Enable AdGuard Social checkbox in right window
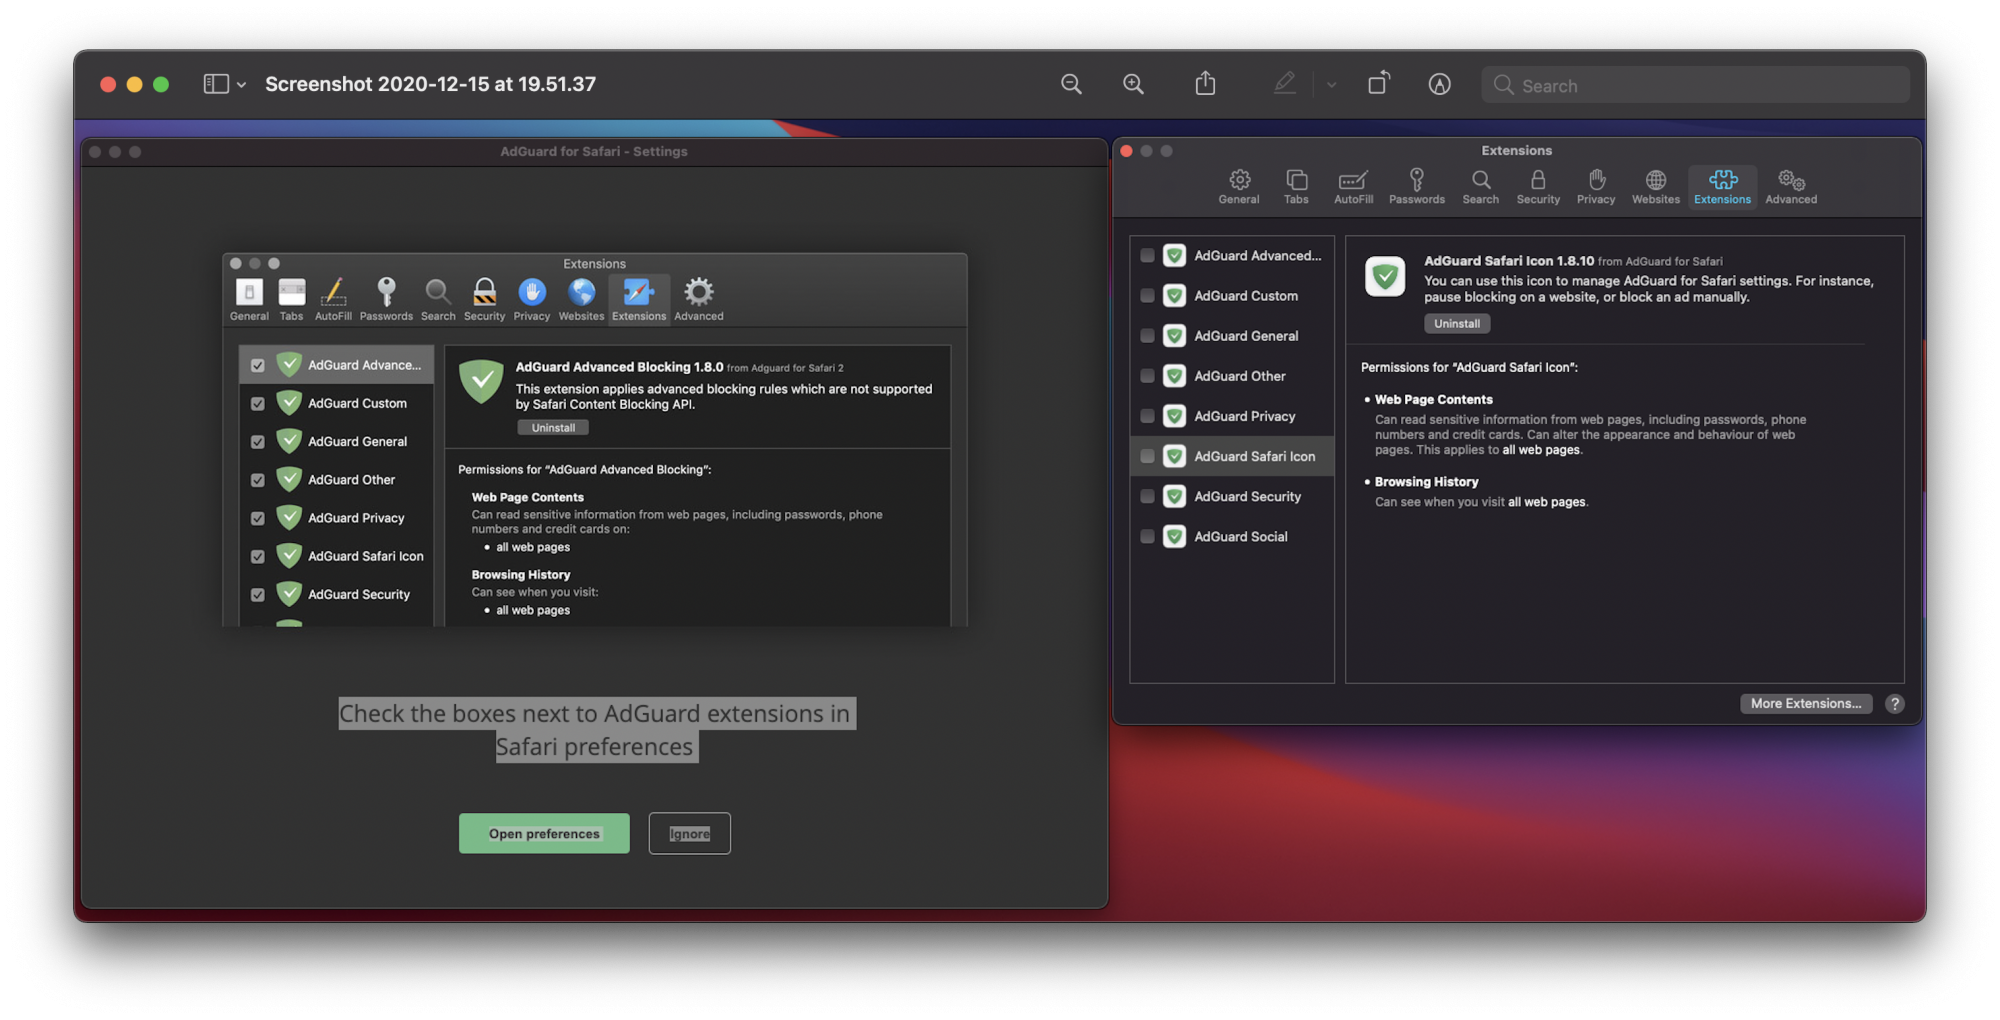The width and height of the screenshot is (2000, 1020). pos(1147,536)
